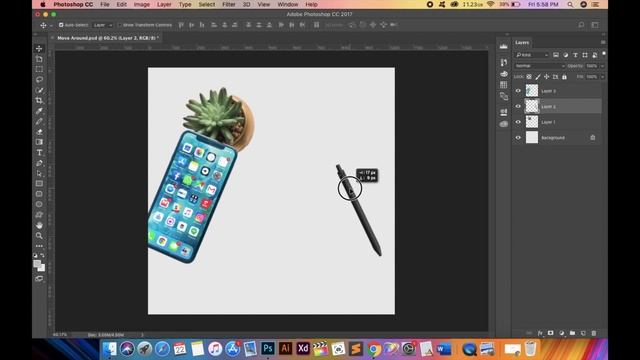Click the lock transparent pixels icon

(x=529, y=77)
